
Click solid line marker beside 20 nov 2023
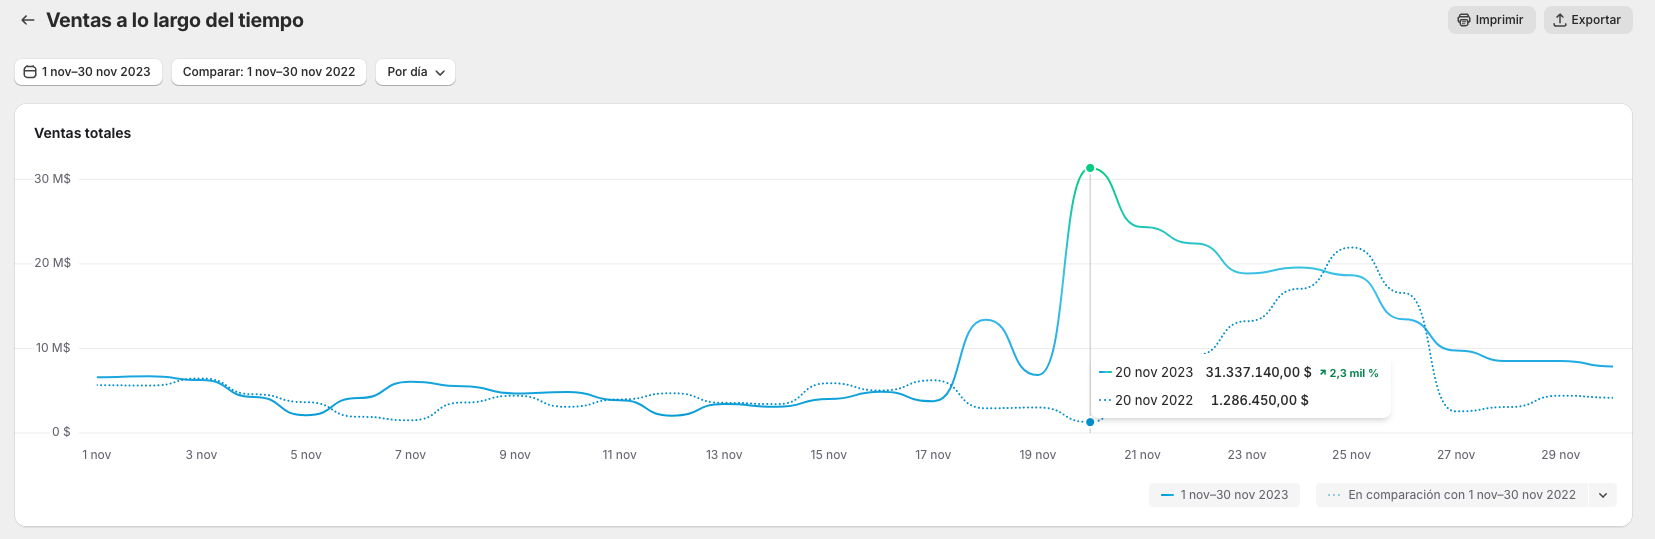coord(1105,372)
